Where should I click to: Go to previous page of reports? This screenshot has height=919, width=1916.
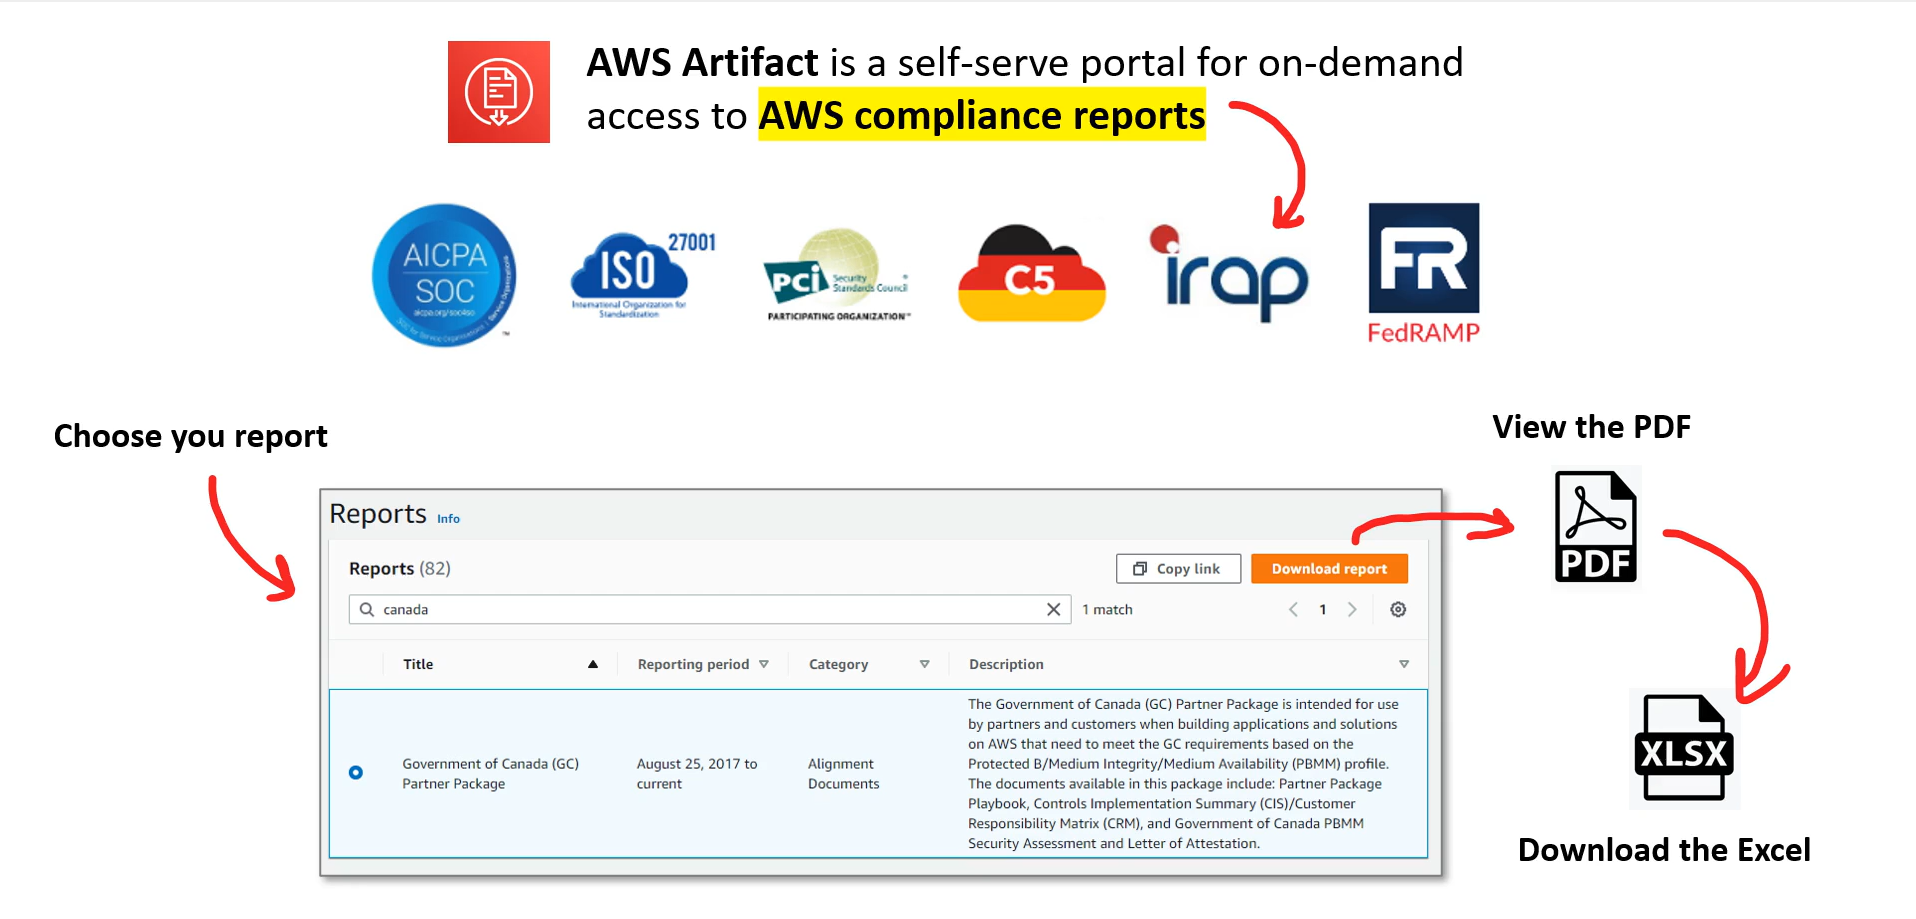pyautogui.click(x=1293, y=609)
